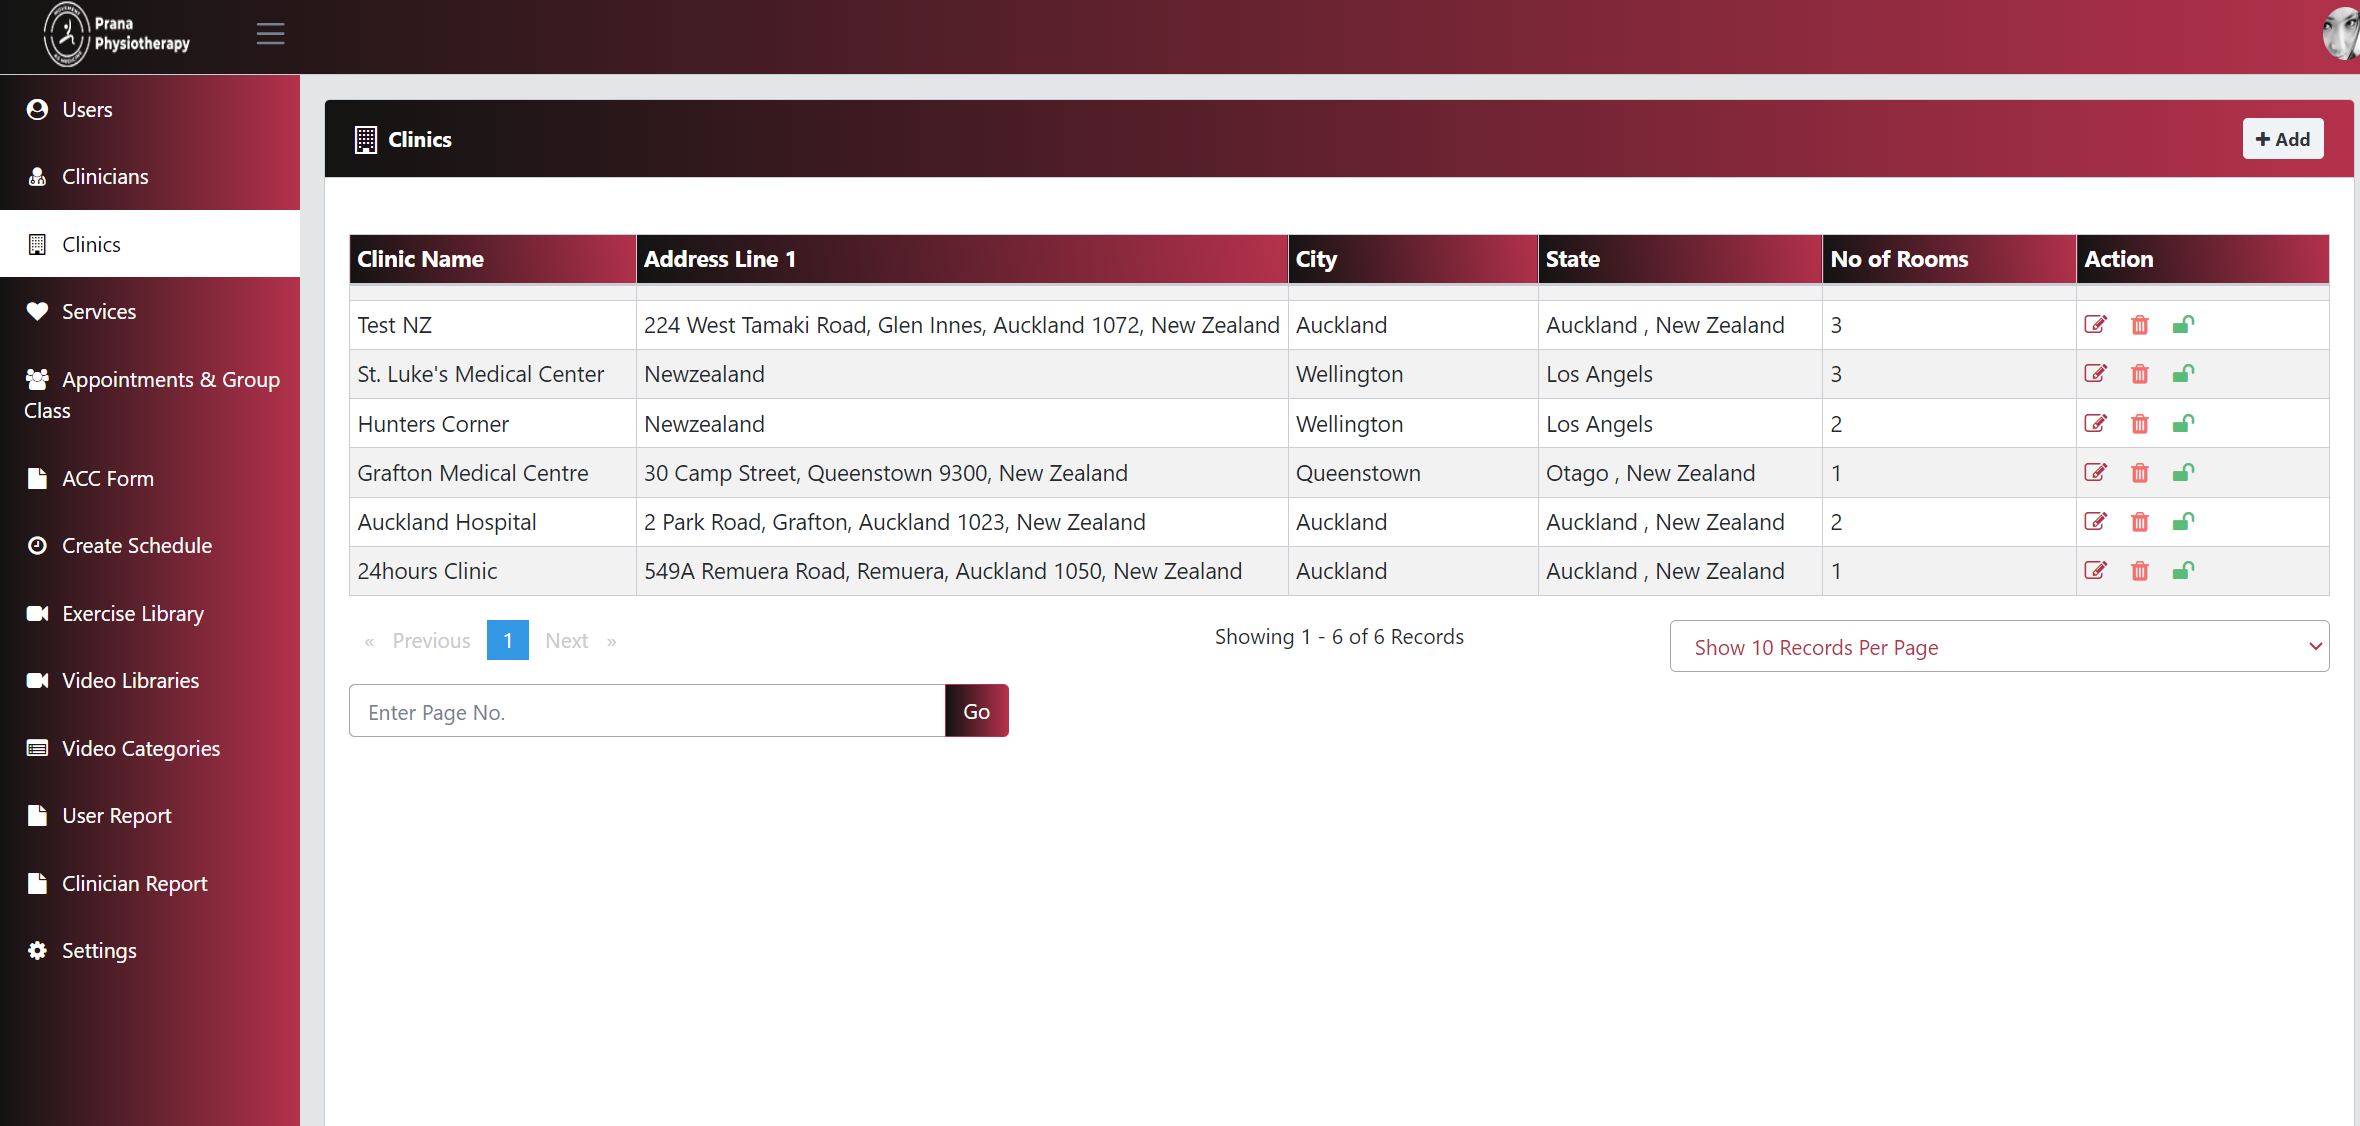Toggle the green lock for Test NZ
The image size is (2360, 1126).
tap(2183, 324)
